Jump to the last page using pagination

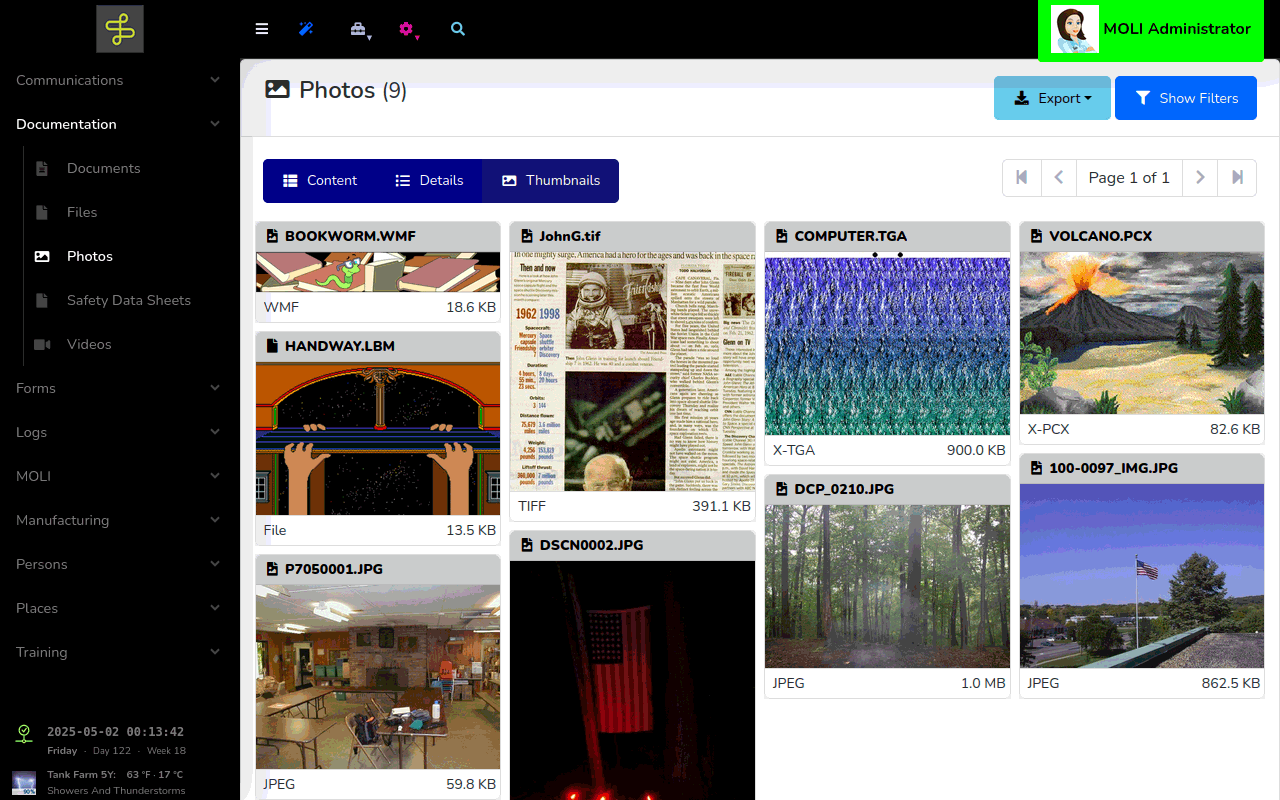click(x=1237, y=177)
